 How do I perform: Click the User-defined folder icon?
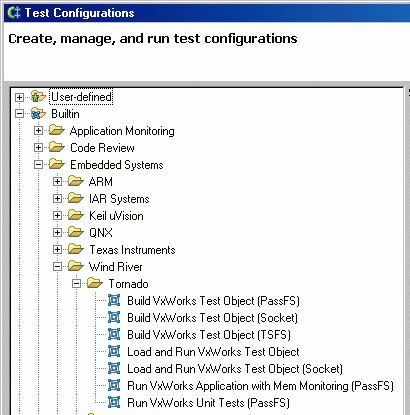38,97
